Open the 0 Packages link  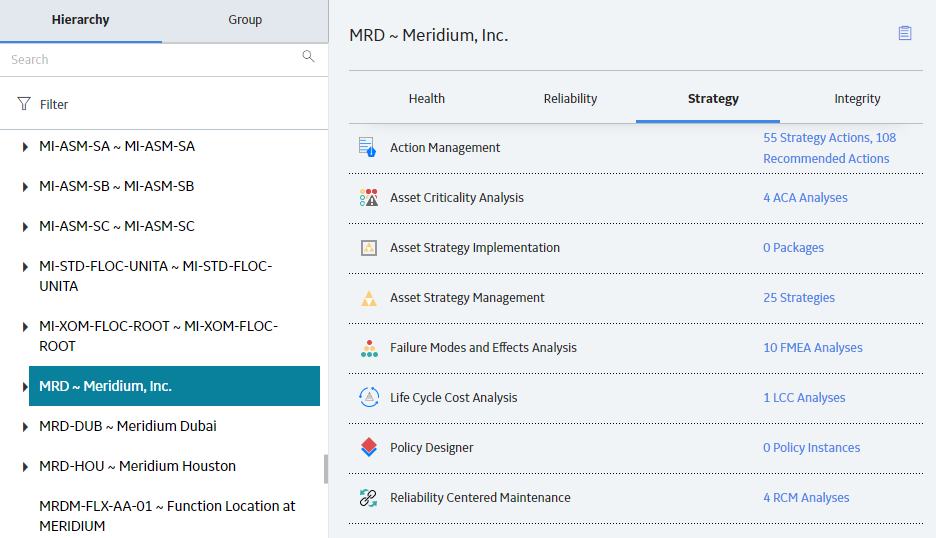point(793,248)
